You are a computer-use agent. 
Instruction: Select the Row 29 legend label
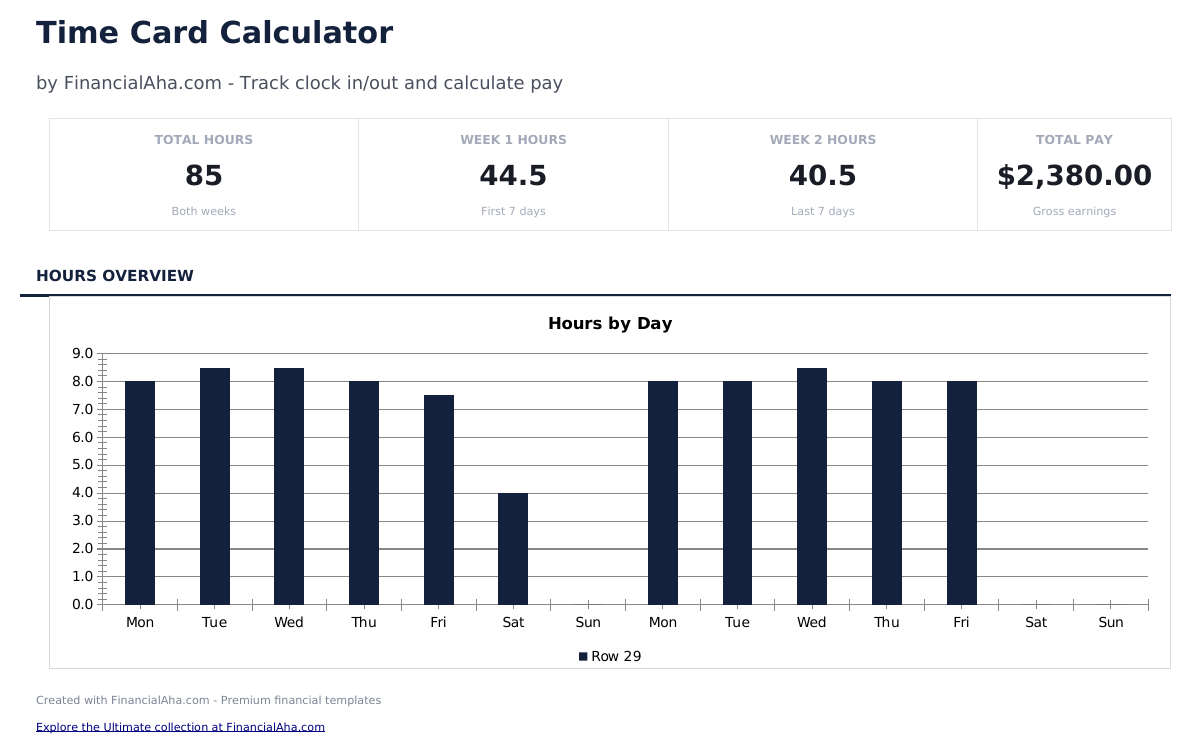click(x=616, y=657)
